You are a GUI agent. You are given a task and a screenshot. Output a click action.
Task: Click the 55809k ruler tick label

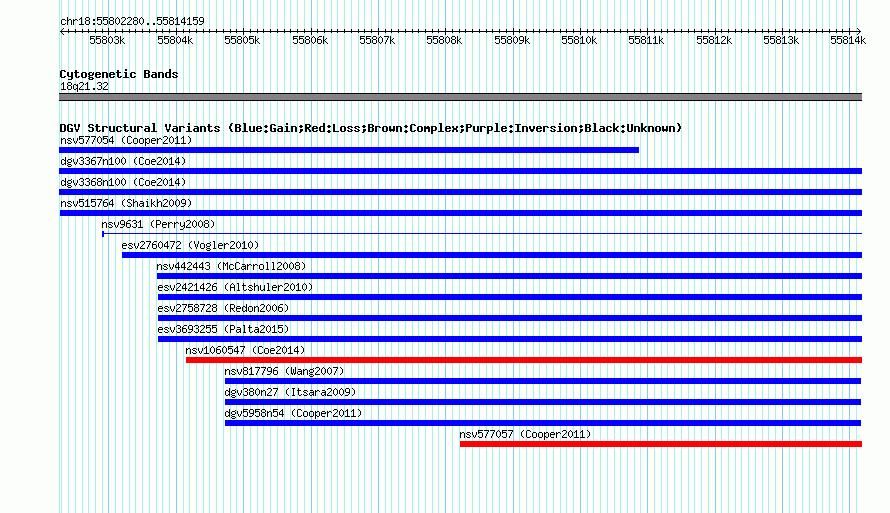[512, 40]
